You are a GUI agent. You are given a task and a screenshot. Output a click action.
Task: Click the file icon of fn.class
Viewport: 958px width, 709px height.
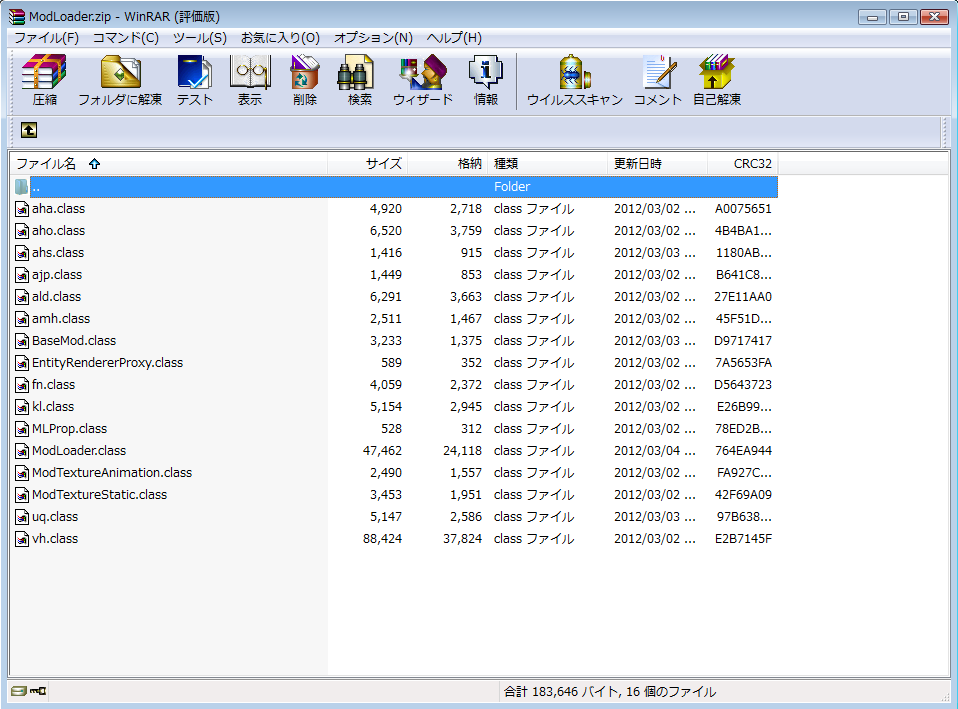[22, 385]
